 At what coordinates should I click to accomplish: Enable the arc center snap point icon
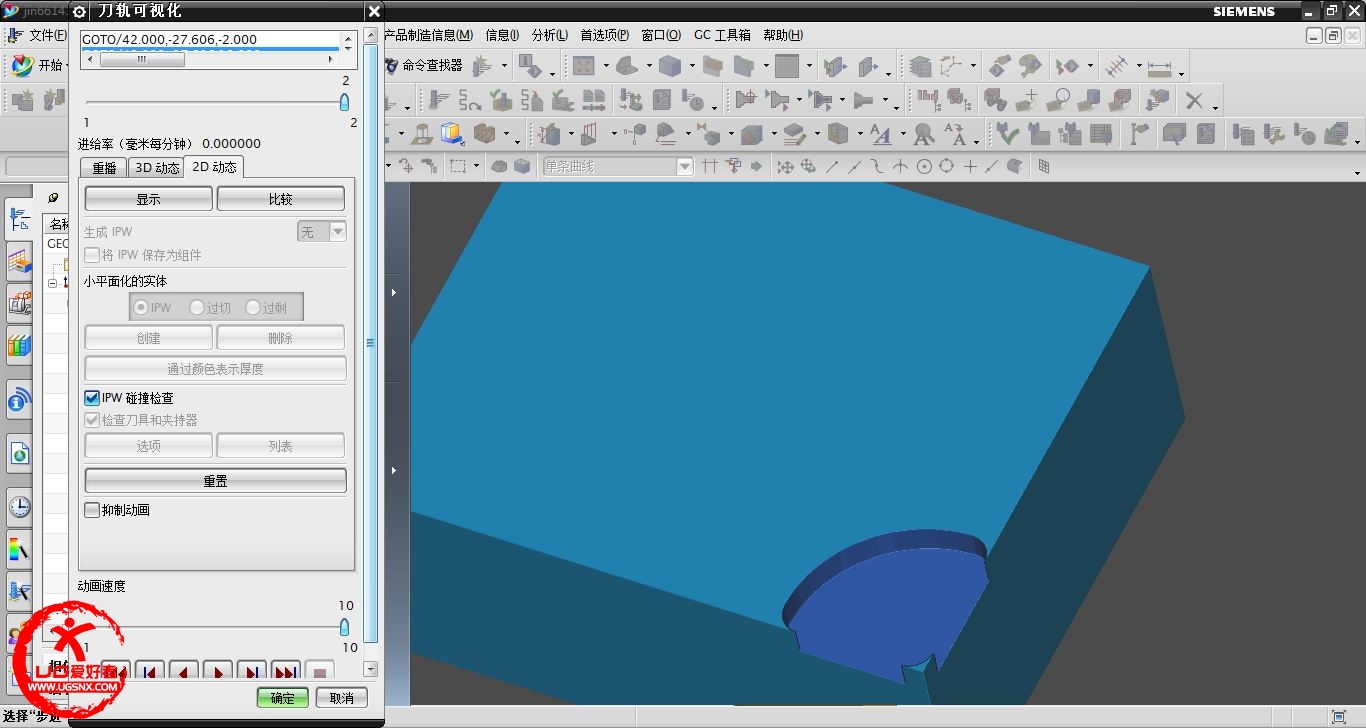(925, 166)
